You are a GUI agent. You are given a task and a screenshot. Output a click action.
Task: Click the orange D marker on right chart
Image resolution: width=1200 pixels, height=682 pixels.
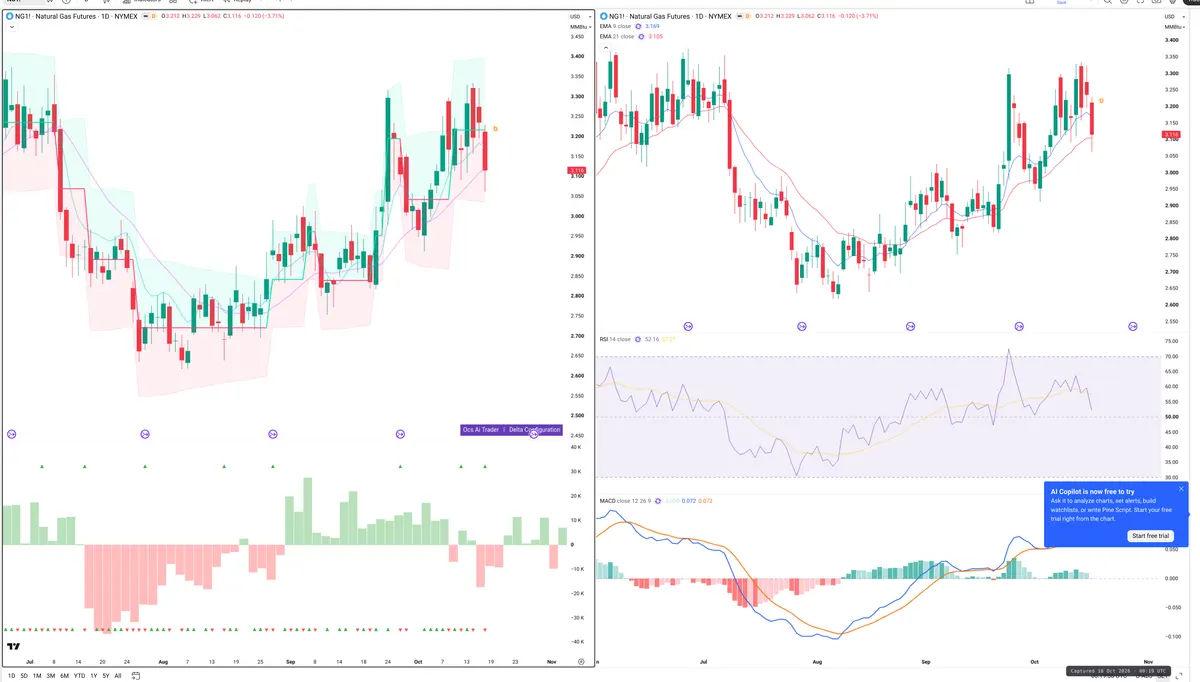[1101, 100]
